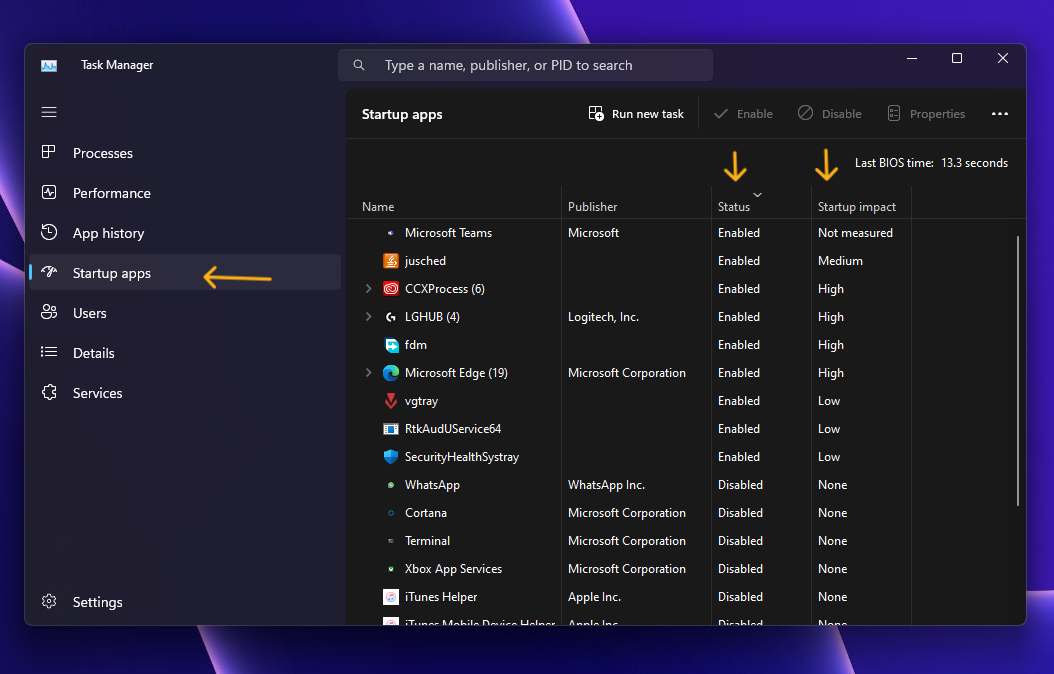1054x674 pixels.
Task: Click the Details list icon
Action: point(49,351)
